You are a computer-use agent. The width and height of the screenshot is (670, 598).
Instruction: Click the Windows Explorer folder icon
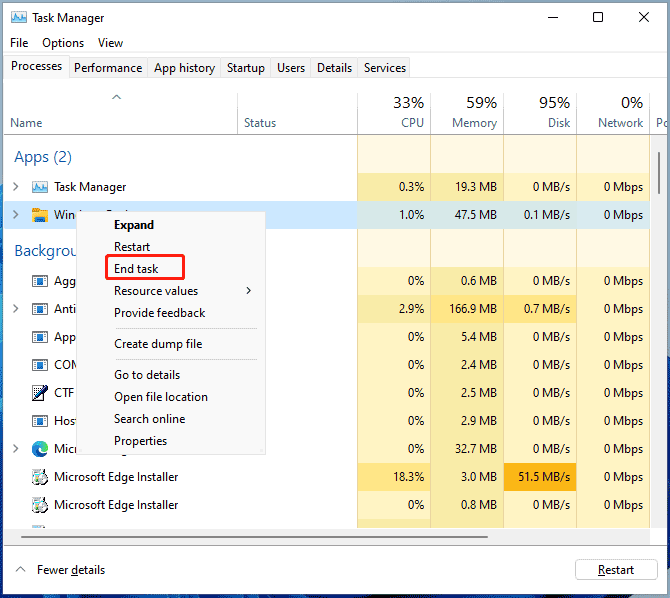(40, 215)
